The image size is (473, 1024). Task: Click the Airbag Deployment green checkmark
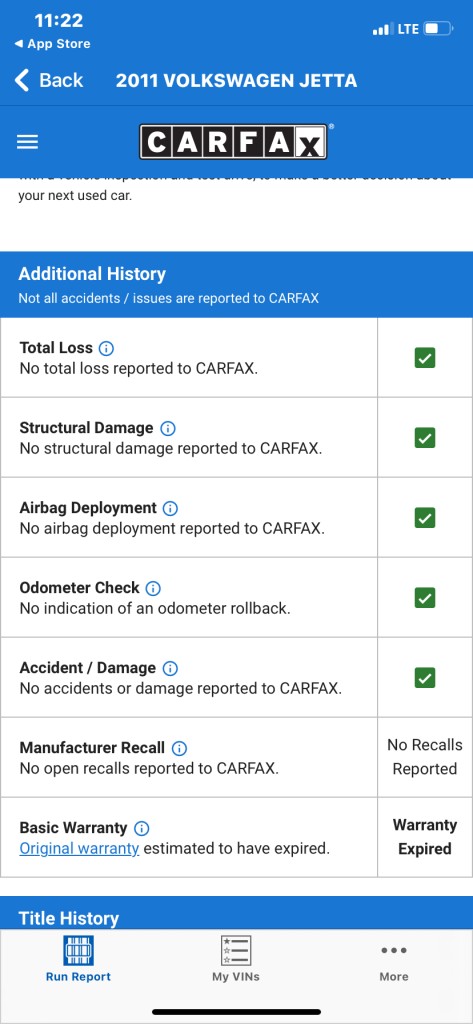pos(425,518)
